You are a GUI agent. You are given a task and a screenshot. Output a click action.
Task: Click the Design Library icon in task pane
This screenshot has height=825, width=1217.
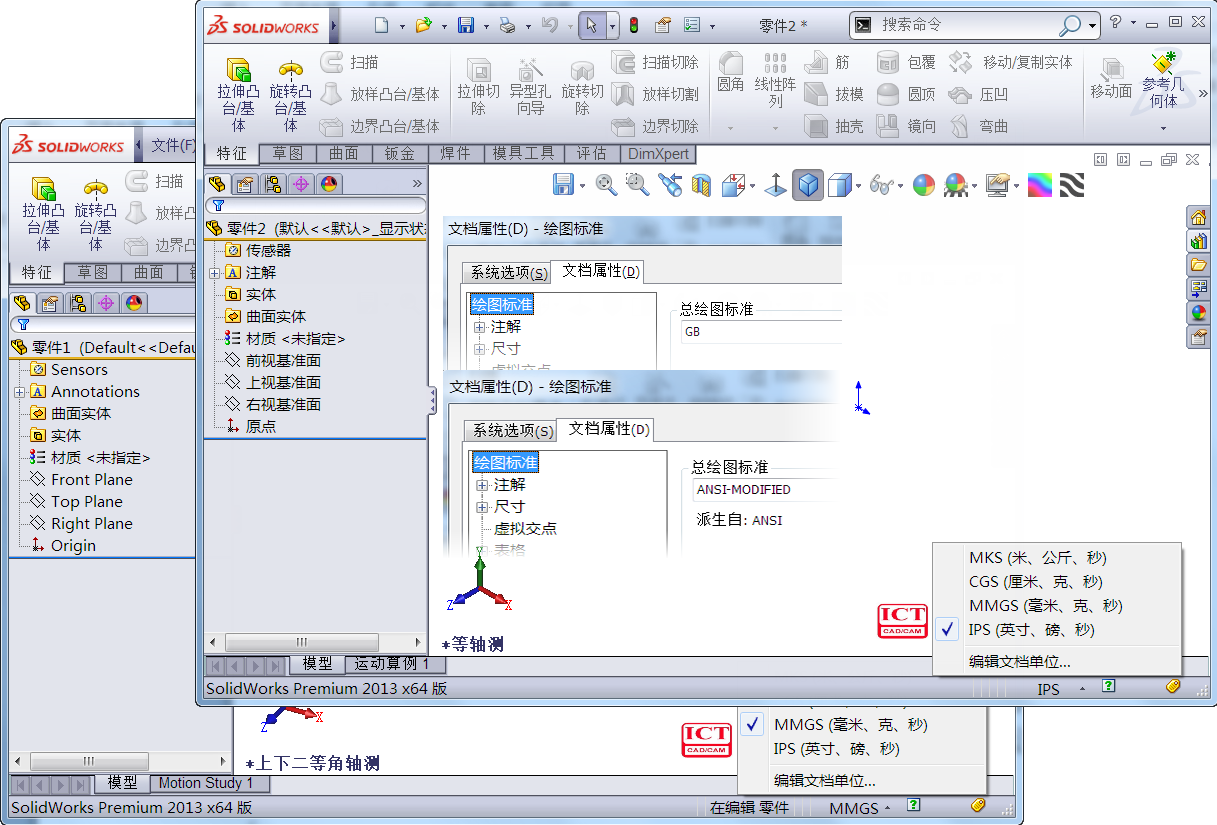pos(1198,241)
